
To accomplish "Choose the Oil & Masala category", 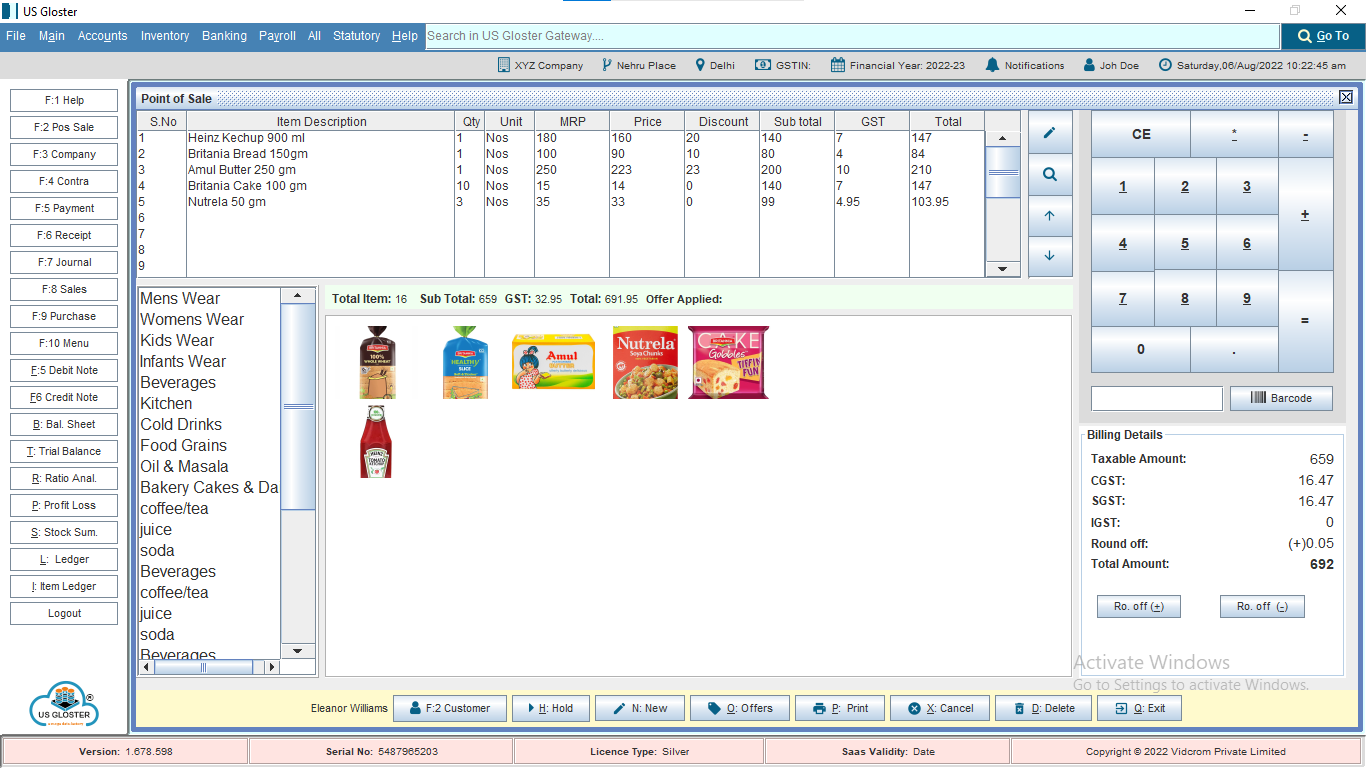I will tap(184, 466).
